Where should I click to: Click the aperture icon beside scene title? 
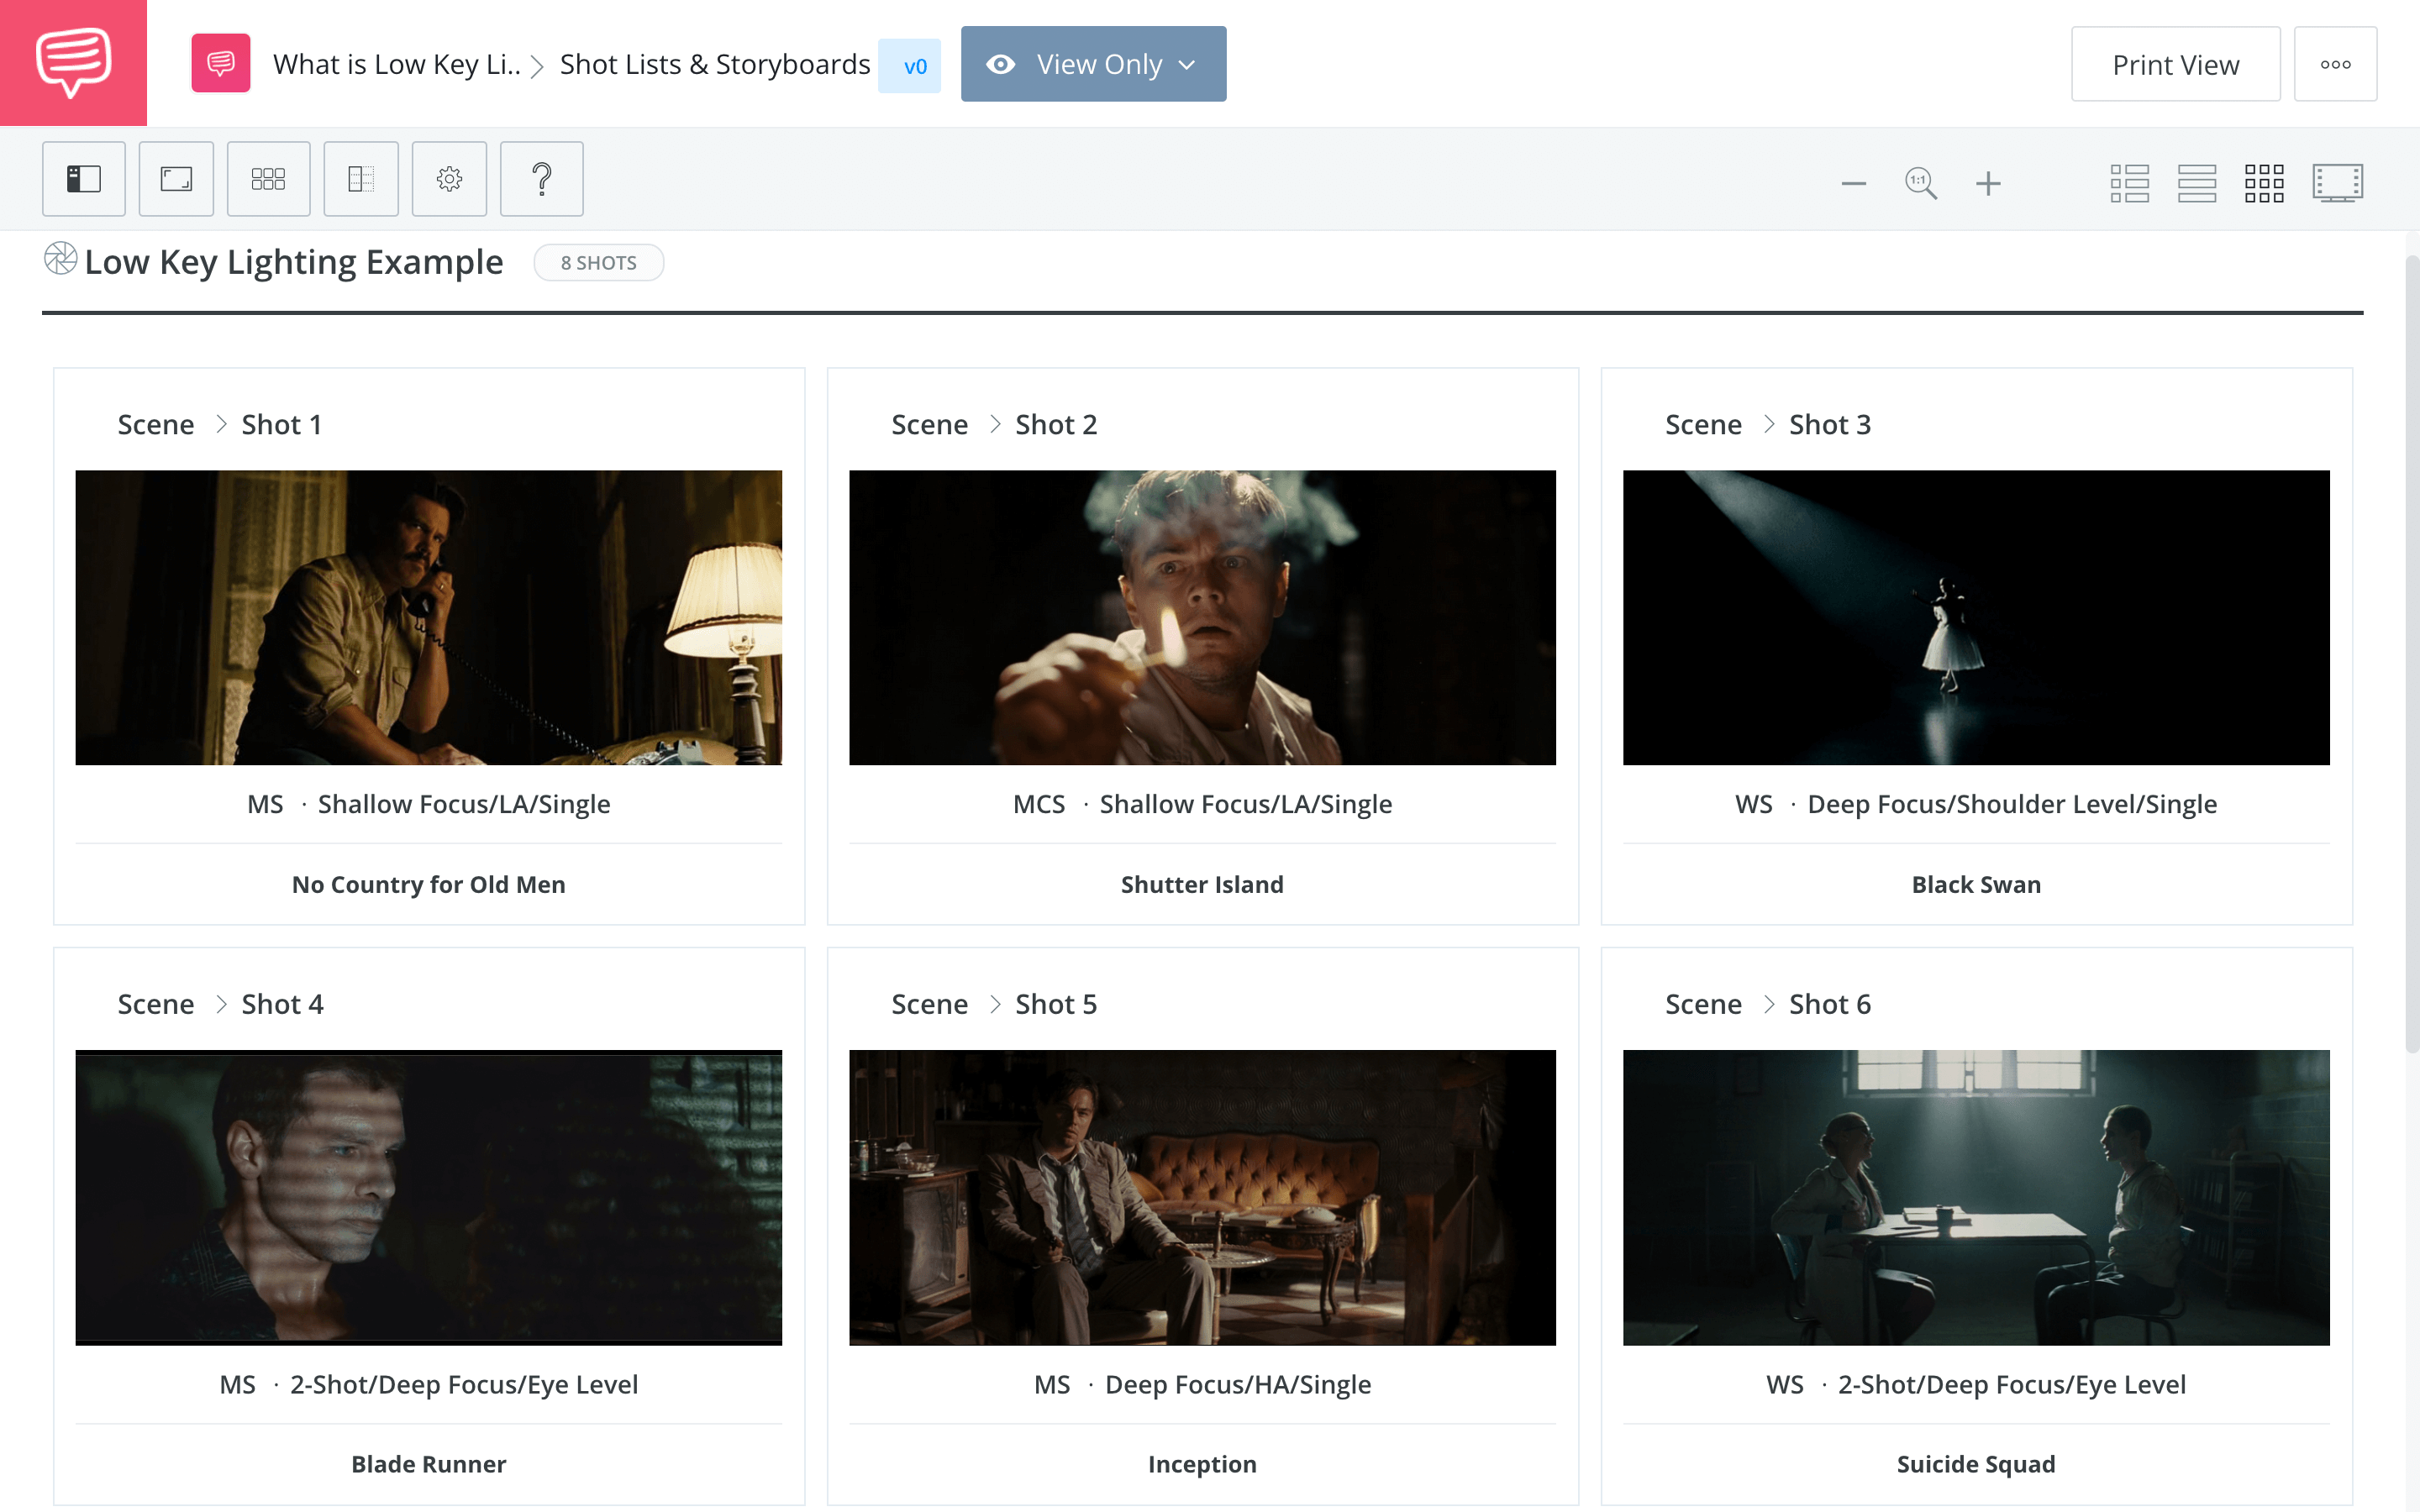[x=60, y=259]
